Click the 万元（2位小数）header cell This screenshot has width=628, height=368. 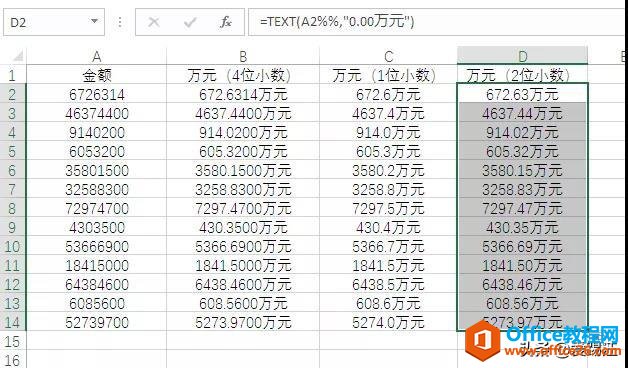tap(522, 75)
